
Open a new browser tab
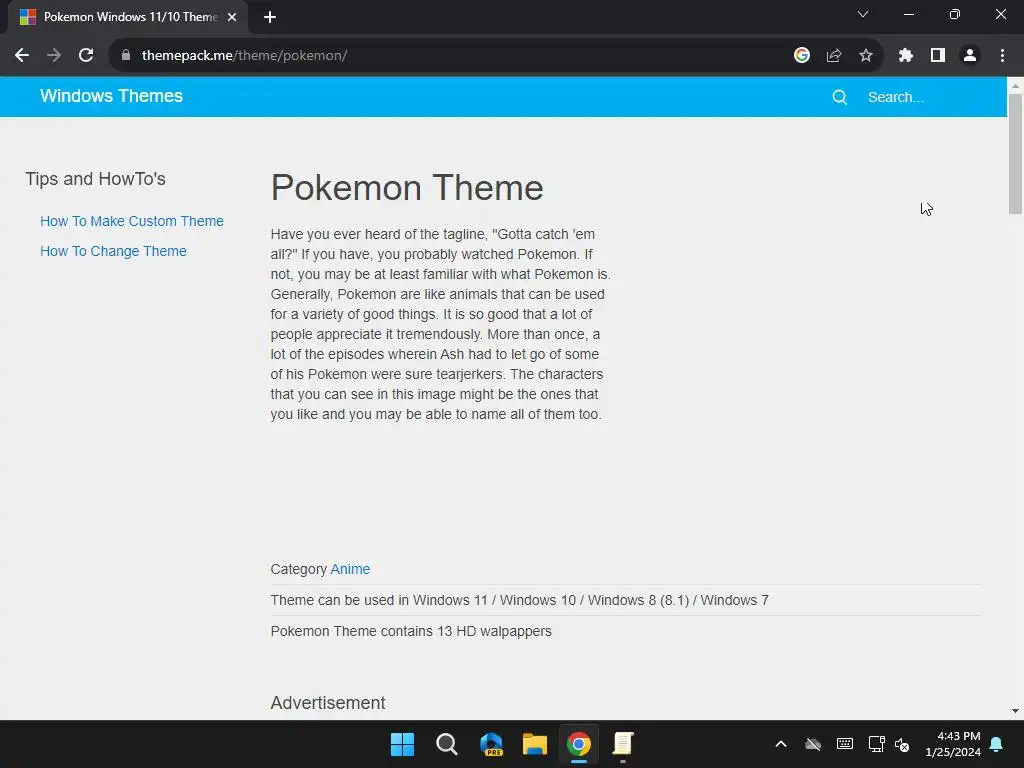tap(270, 17)
